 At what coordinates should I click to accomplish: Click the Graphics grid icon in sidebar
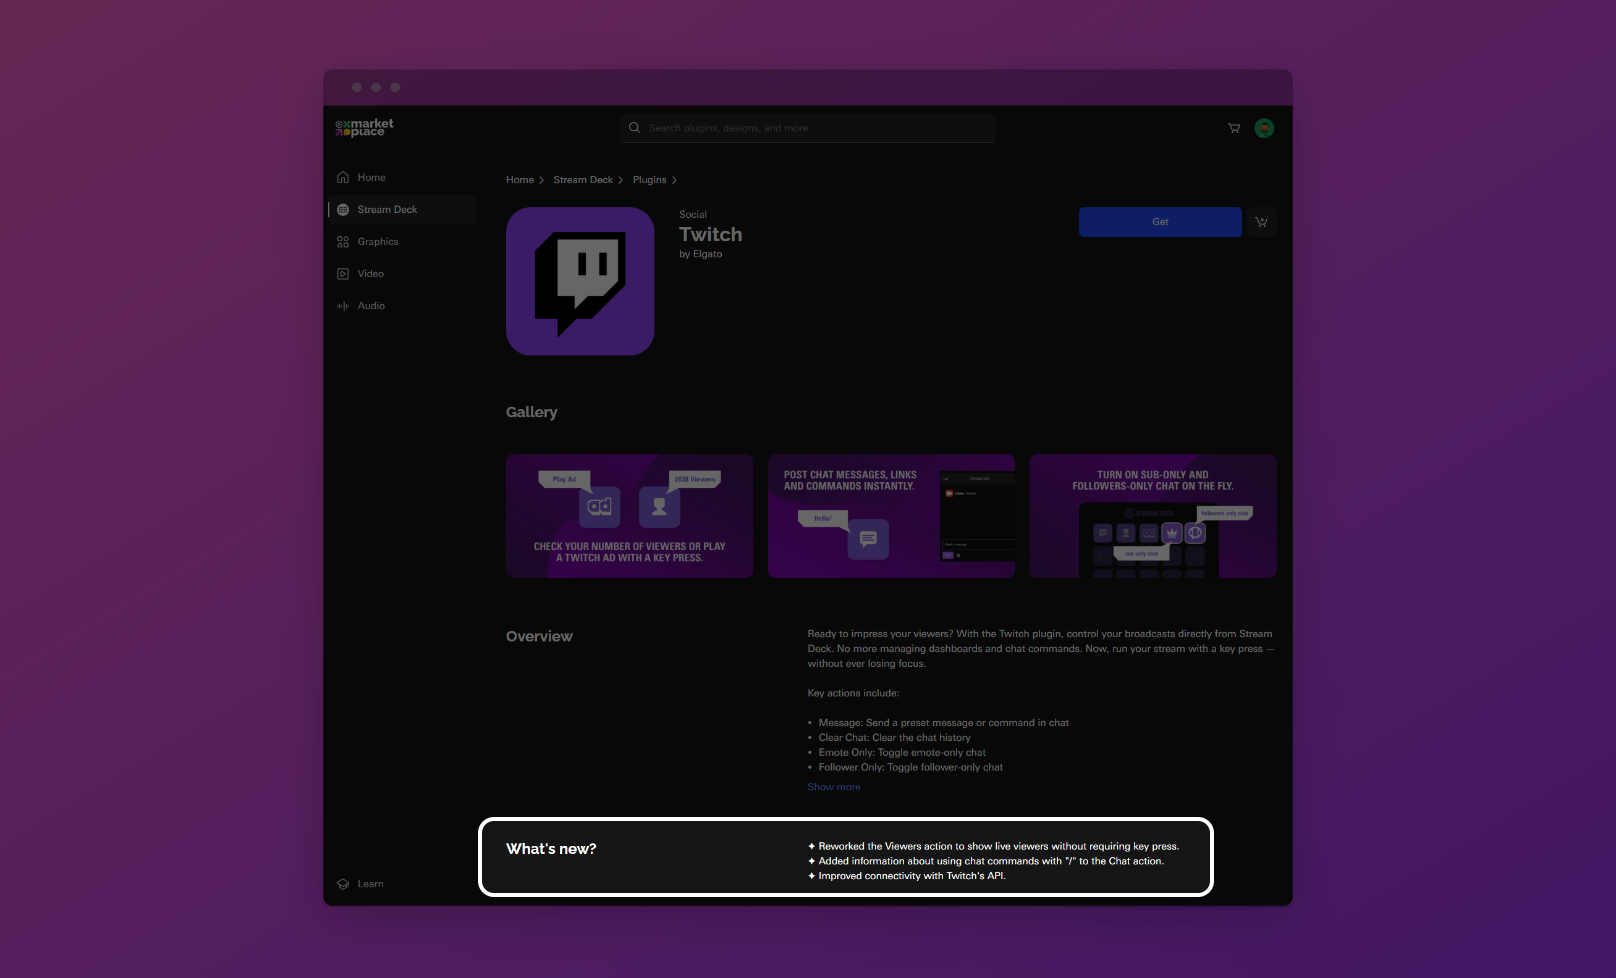pos(343,242)
